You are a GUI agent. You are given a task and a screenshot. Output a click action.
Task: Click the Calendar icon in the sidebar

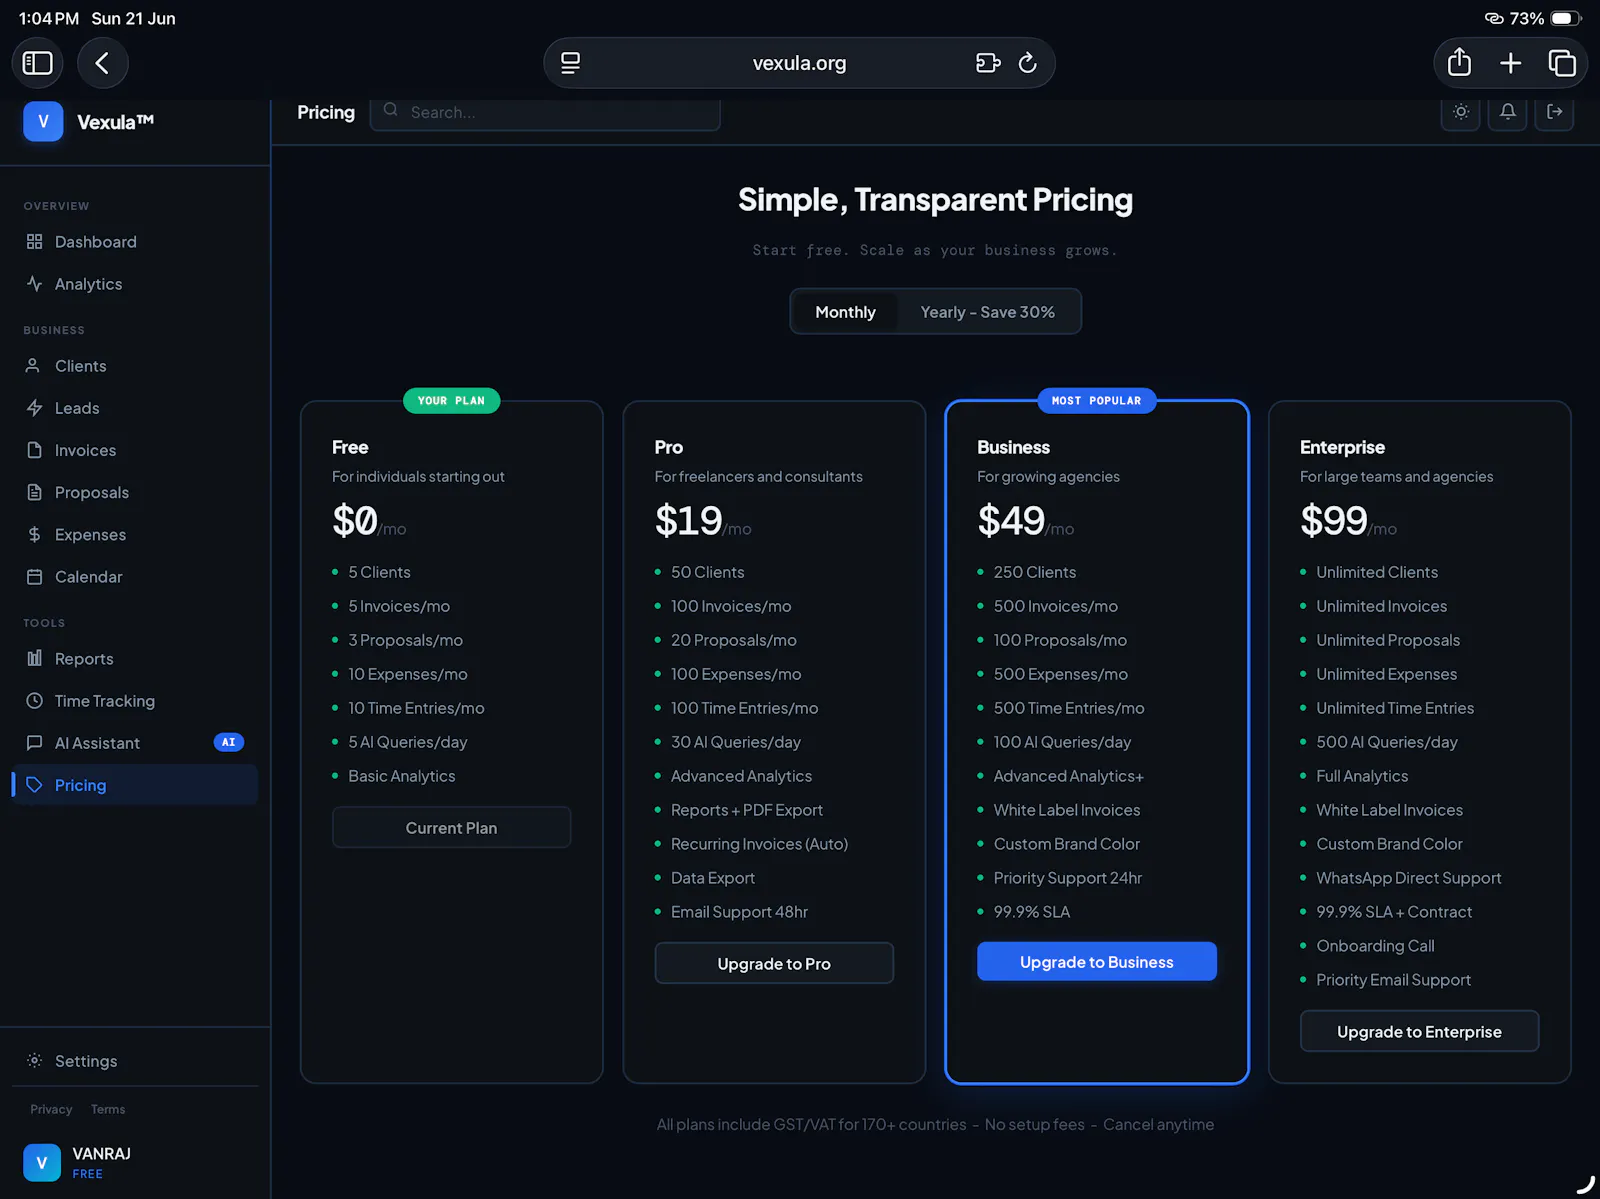(x=35, y=577)
